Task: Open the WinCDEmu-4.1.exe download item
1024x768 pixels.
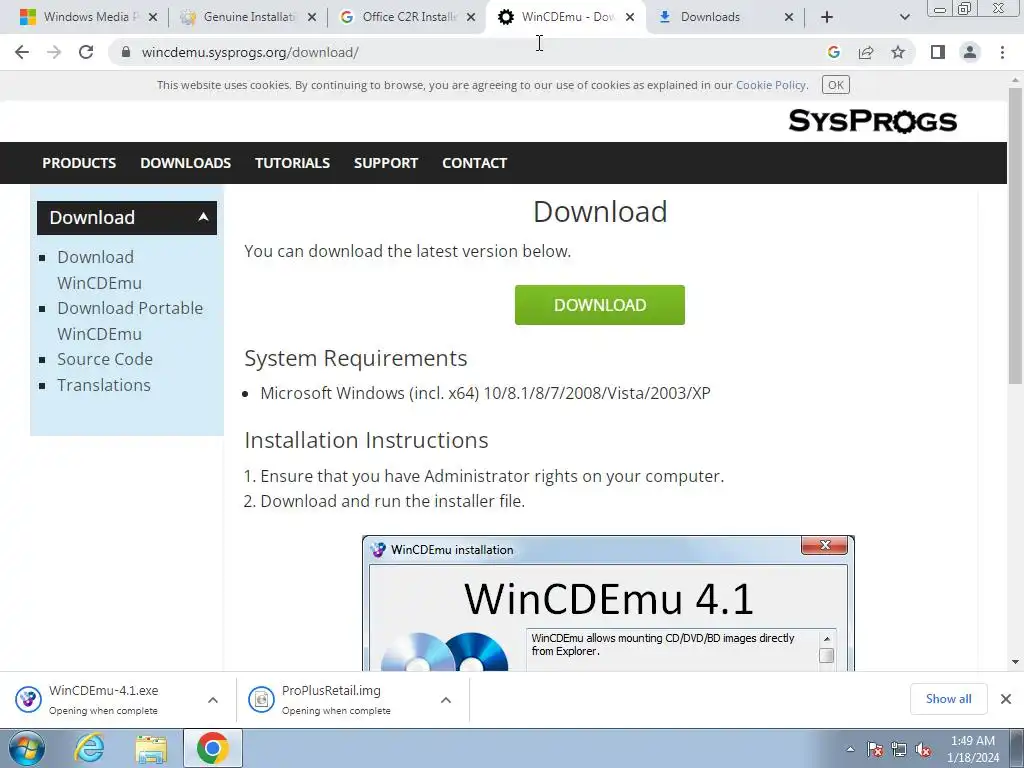Action: click(x=103, y=699)
